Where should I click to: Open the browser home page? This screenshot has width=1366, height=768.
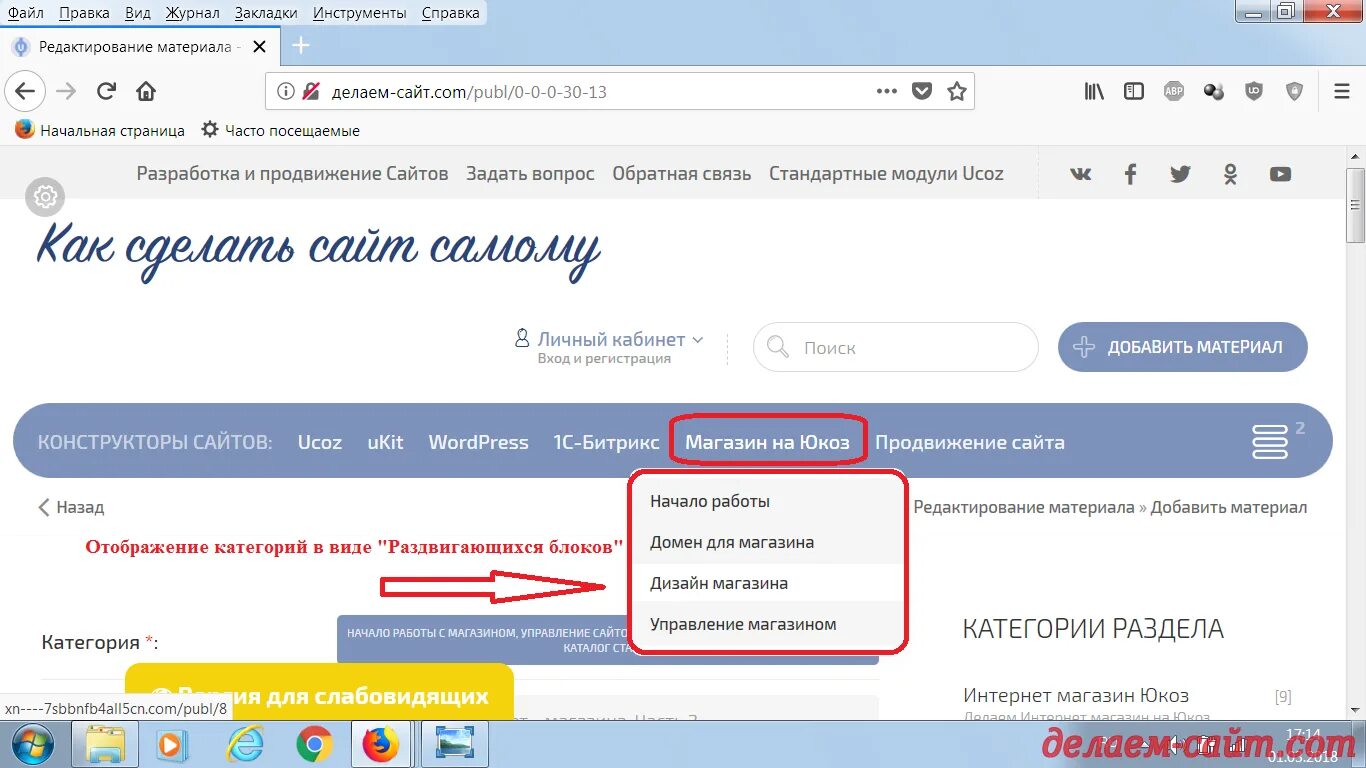tap(146, 92)
